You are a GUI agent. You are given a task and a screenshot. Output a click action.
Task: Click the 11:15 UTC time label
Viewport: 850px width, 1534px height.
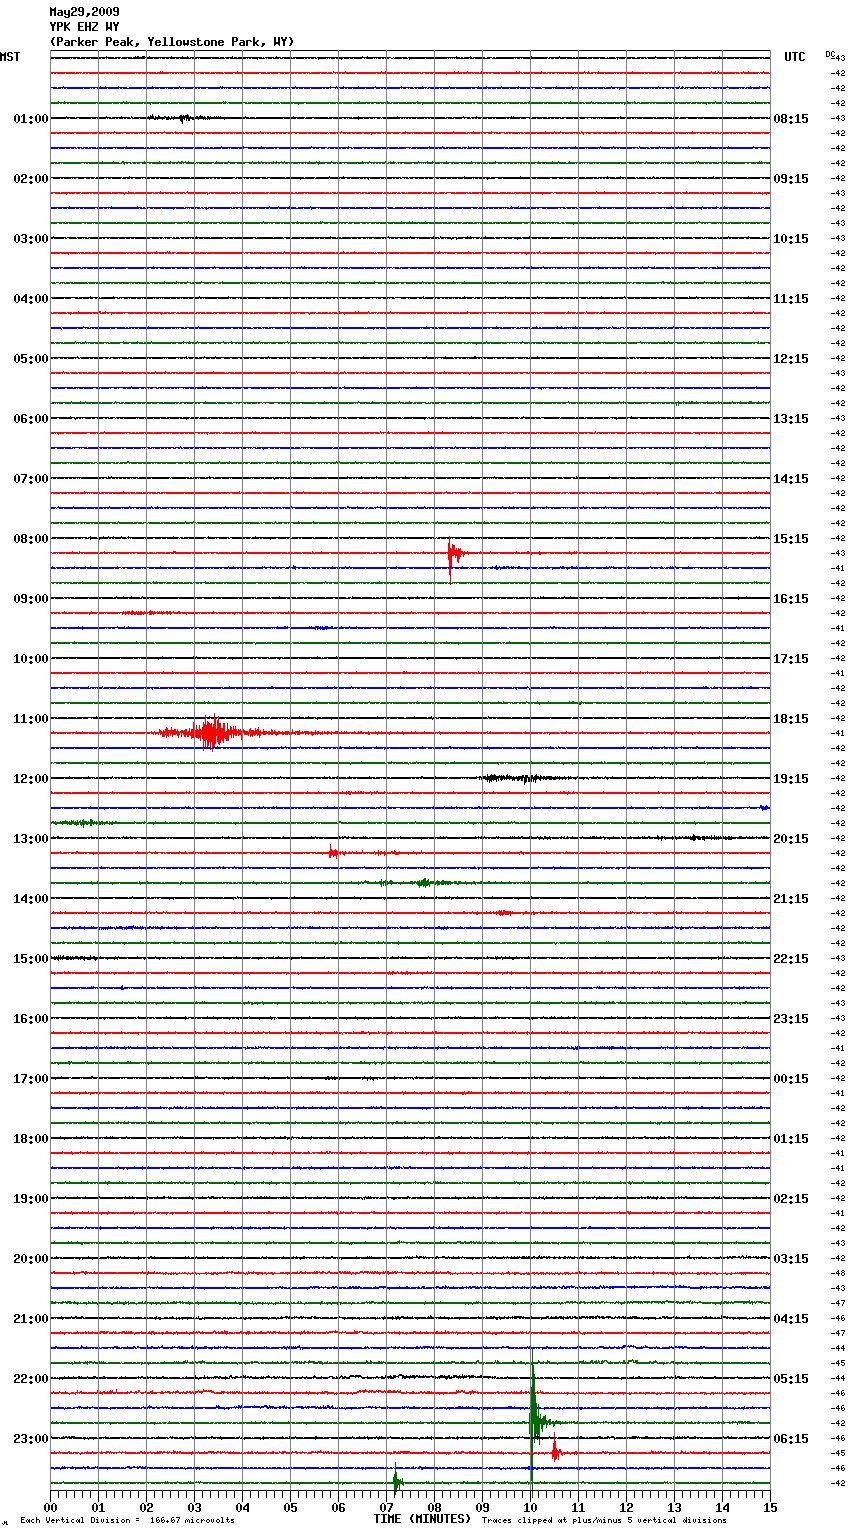click(x=791, y=299)
